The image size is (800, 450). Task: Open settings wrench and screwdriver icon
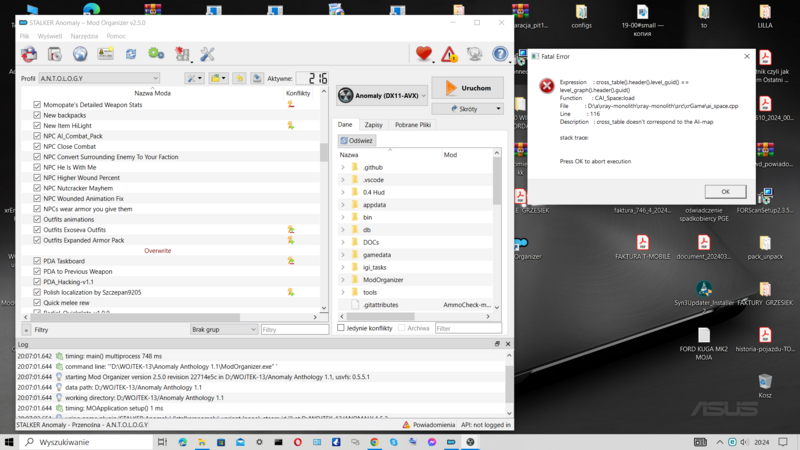tap(208, 54)
